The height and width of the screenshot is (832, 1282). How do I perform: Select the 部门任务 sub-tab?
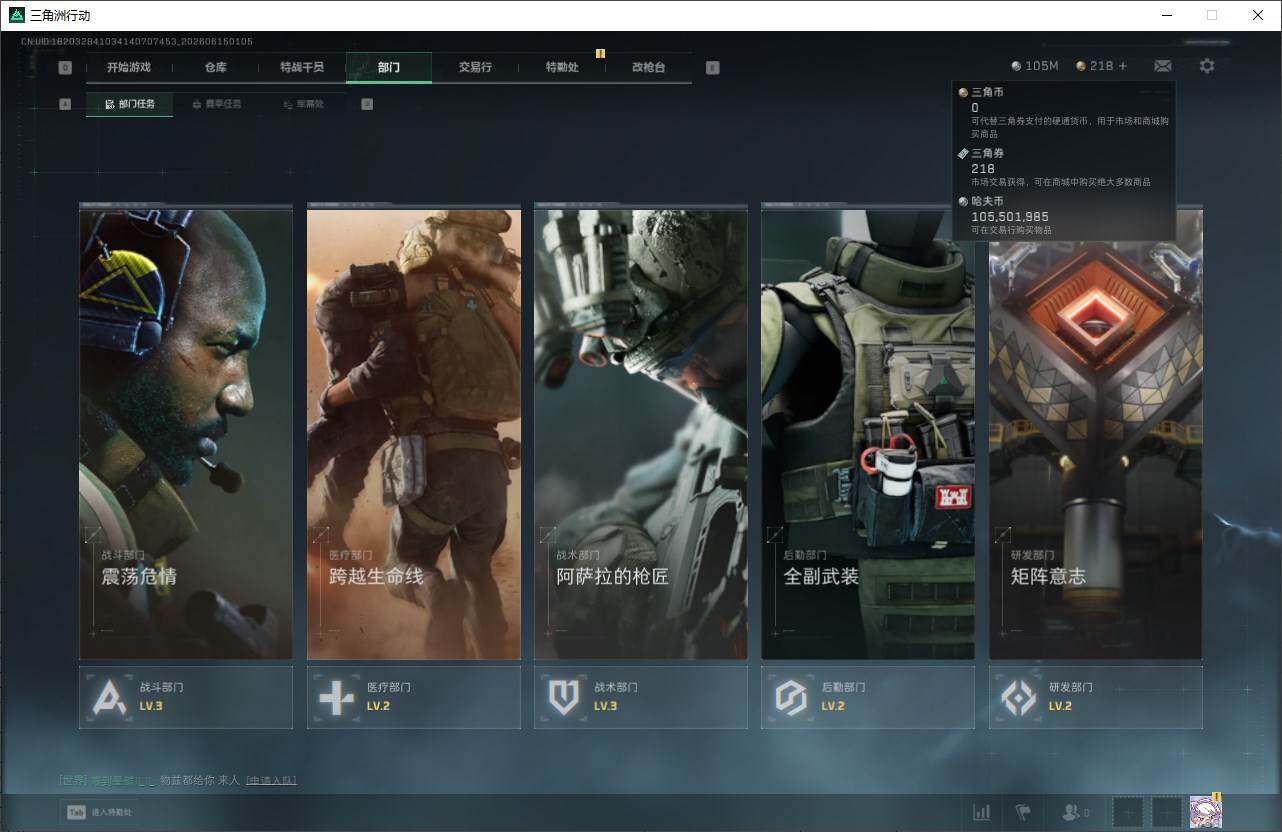coord(129,104)
